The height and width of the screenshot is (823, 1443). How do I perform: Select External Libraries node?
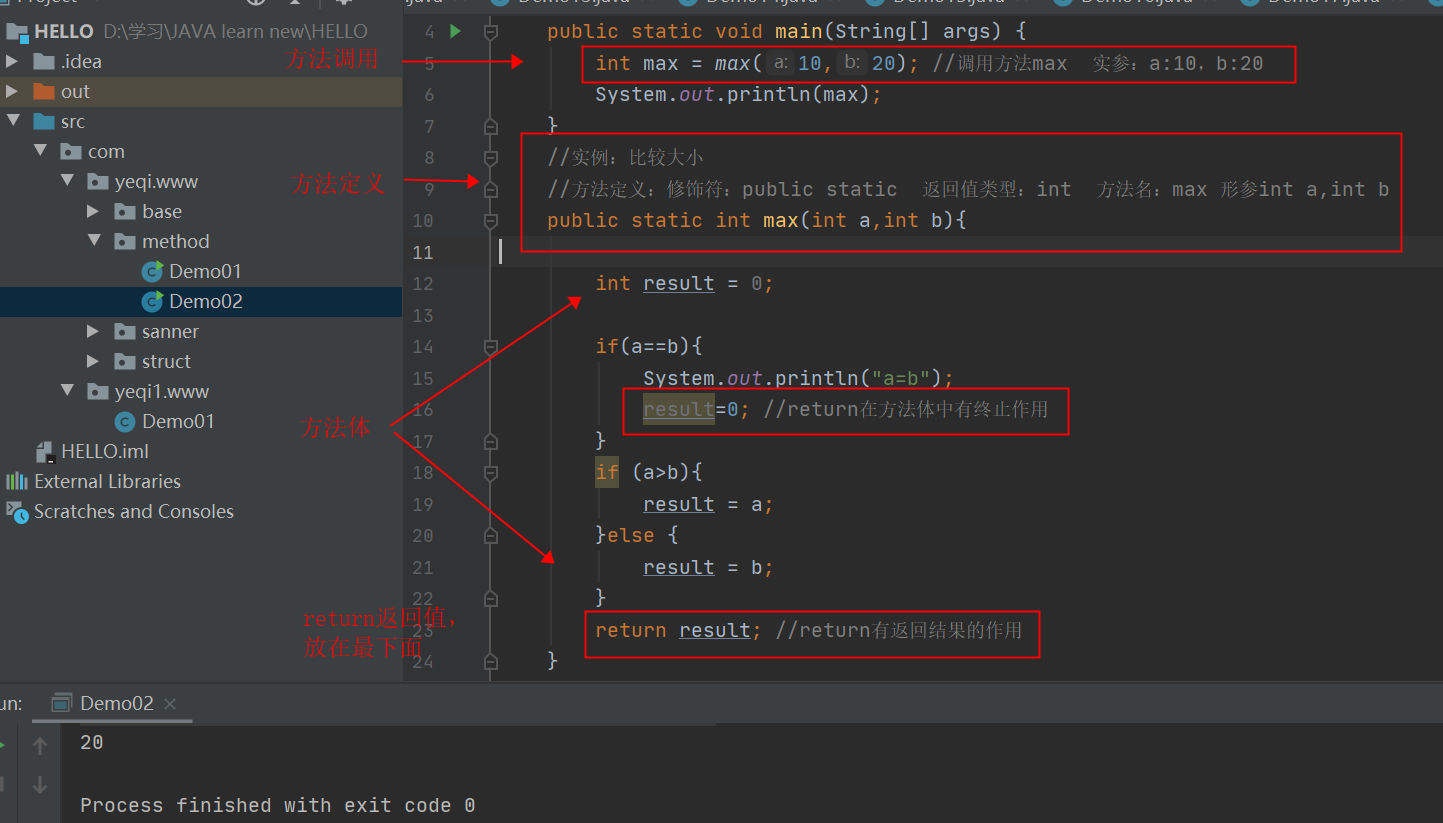click(201, 481)
